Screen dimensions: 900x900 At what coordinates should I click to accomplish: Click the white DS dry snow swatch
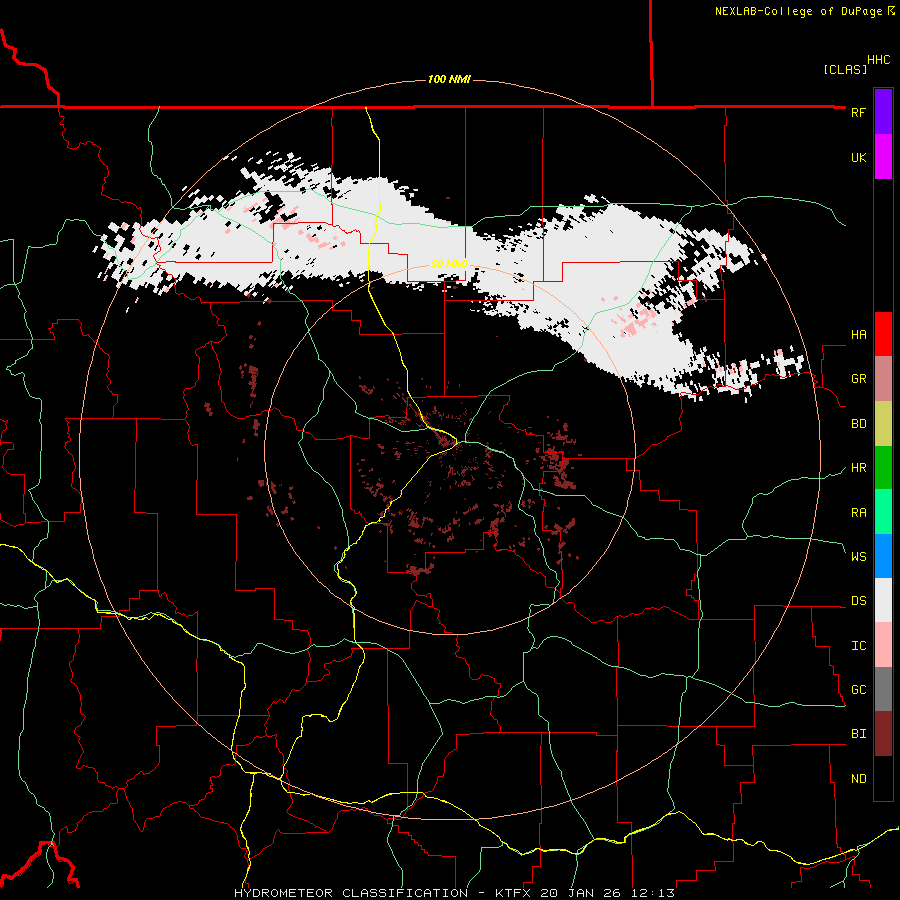point(883,600)
